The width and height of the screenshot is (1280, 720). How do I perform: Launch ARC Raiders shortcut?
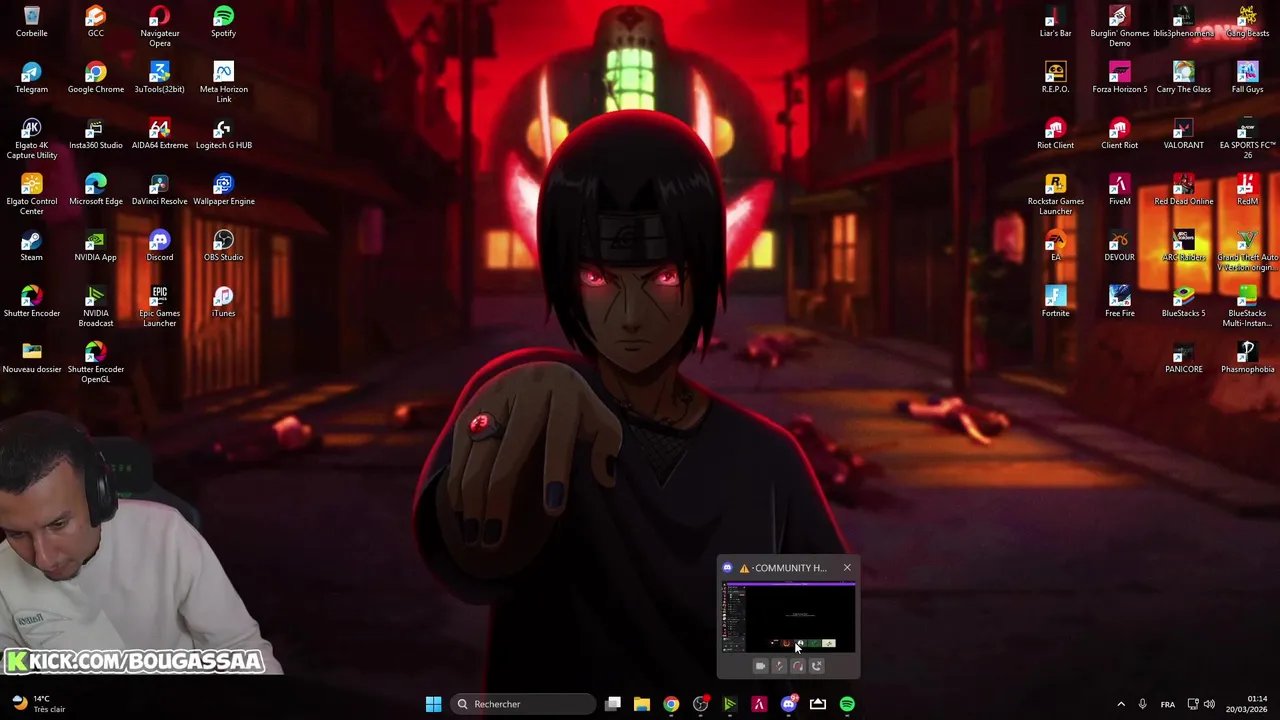point(1183,246)
